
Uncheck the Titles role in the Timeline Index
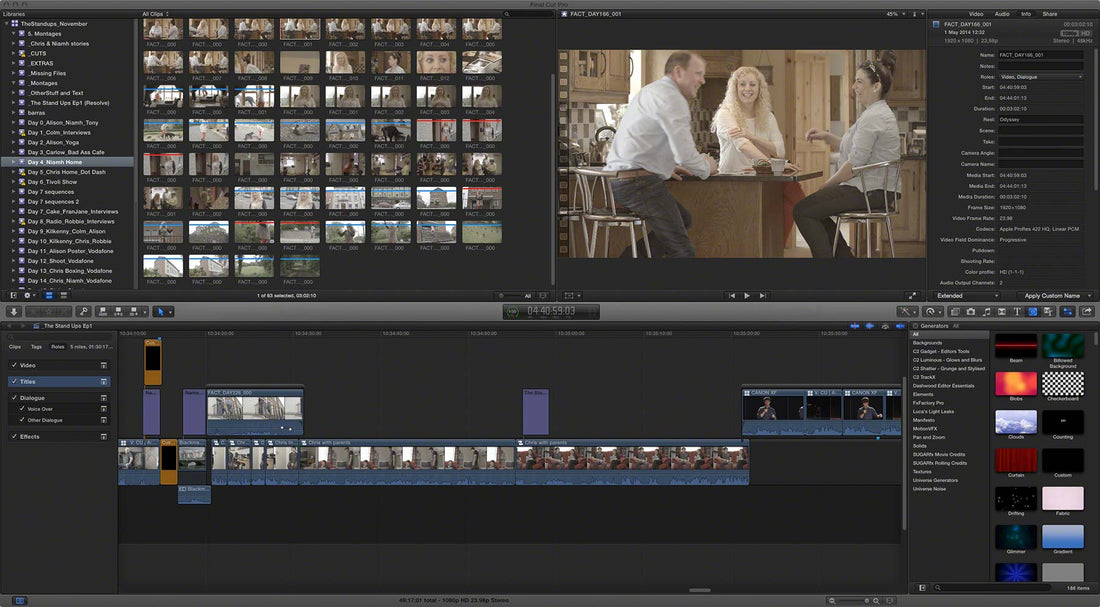pos(14,381)
